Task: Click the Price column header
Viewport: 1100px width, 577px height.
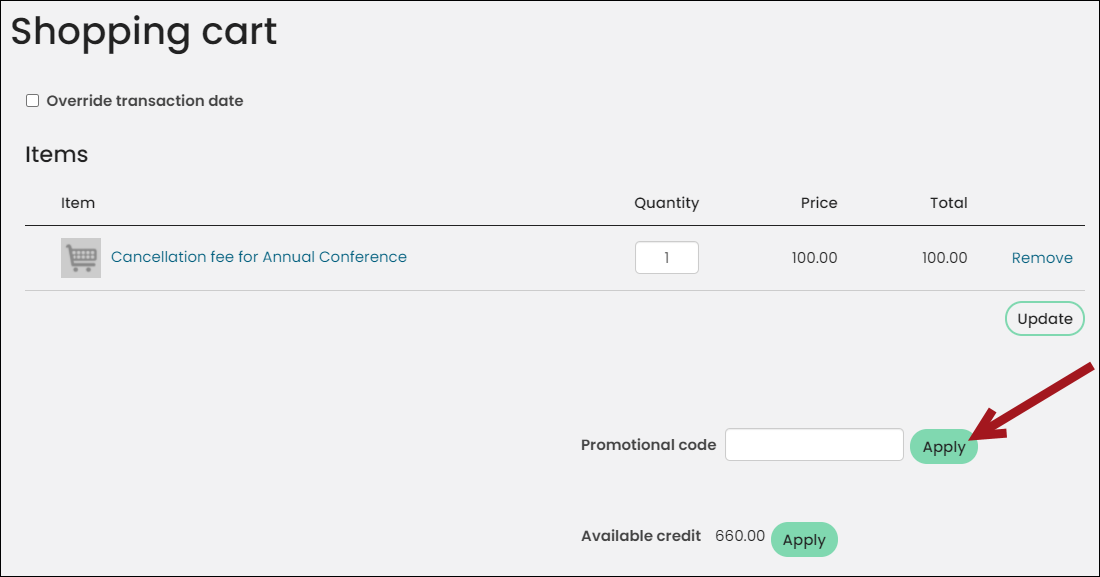Action: (x=819, y=203)
